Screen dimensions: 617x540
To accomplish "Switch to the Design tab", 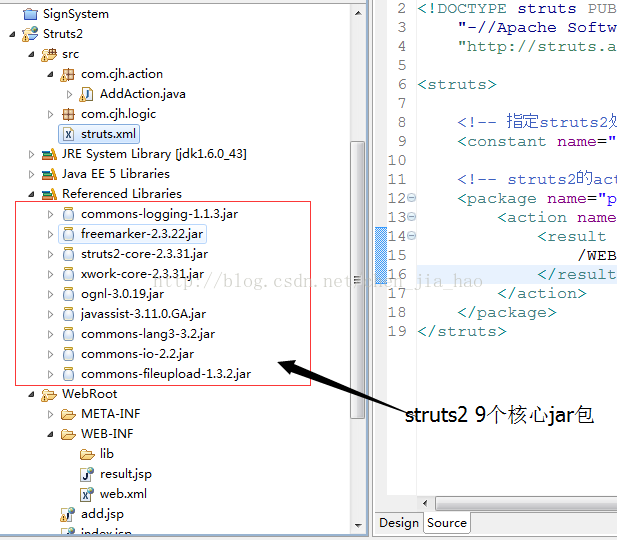I will (x=399, y=523).
